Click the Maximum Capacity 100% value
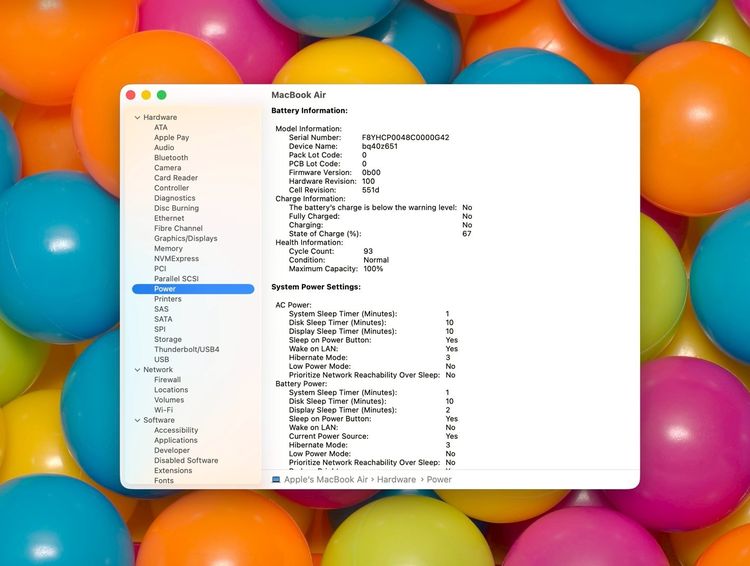The image size is (750, 566). pyautogui.click(x=373, y=269)
